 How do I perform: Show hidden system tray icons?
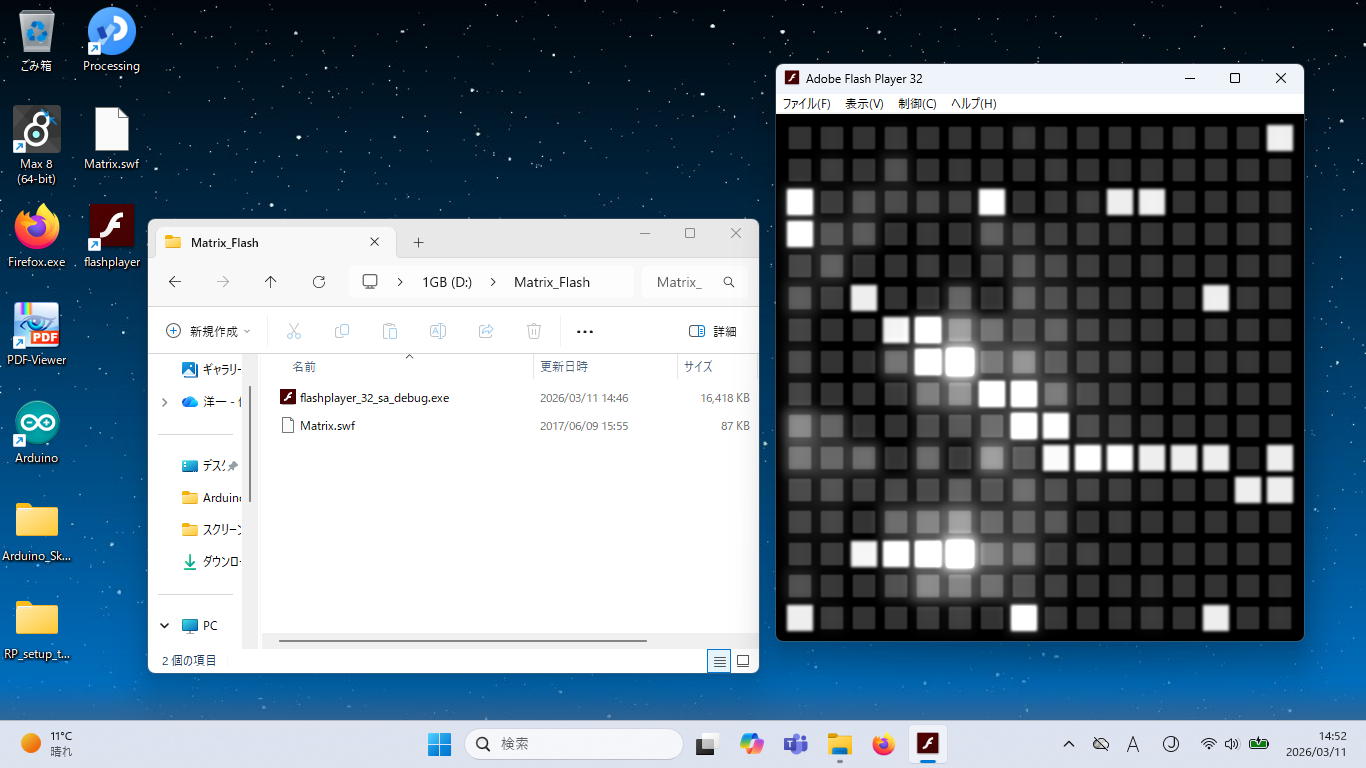[1069, 744]
